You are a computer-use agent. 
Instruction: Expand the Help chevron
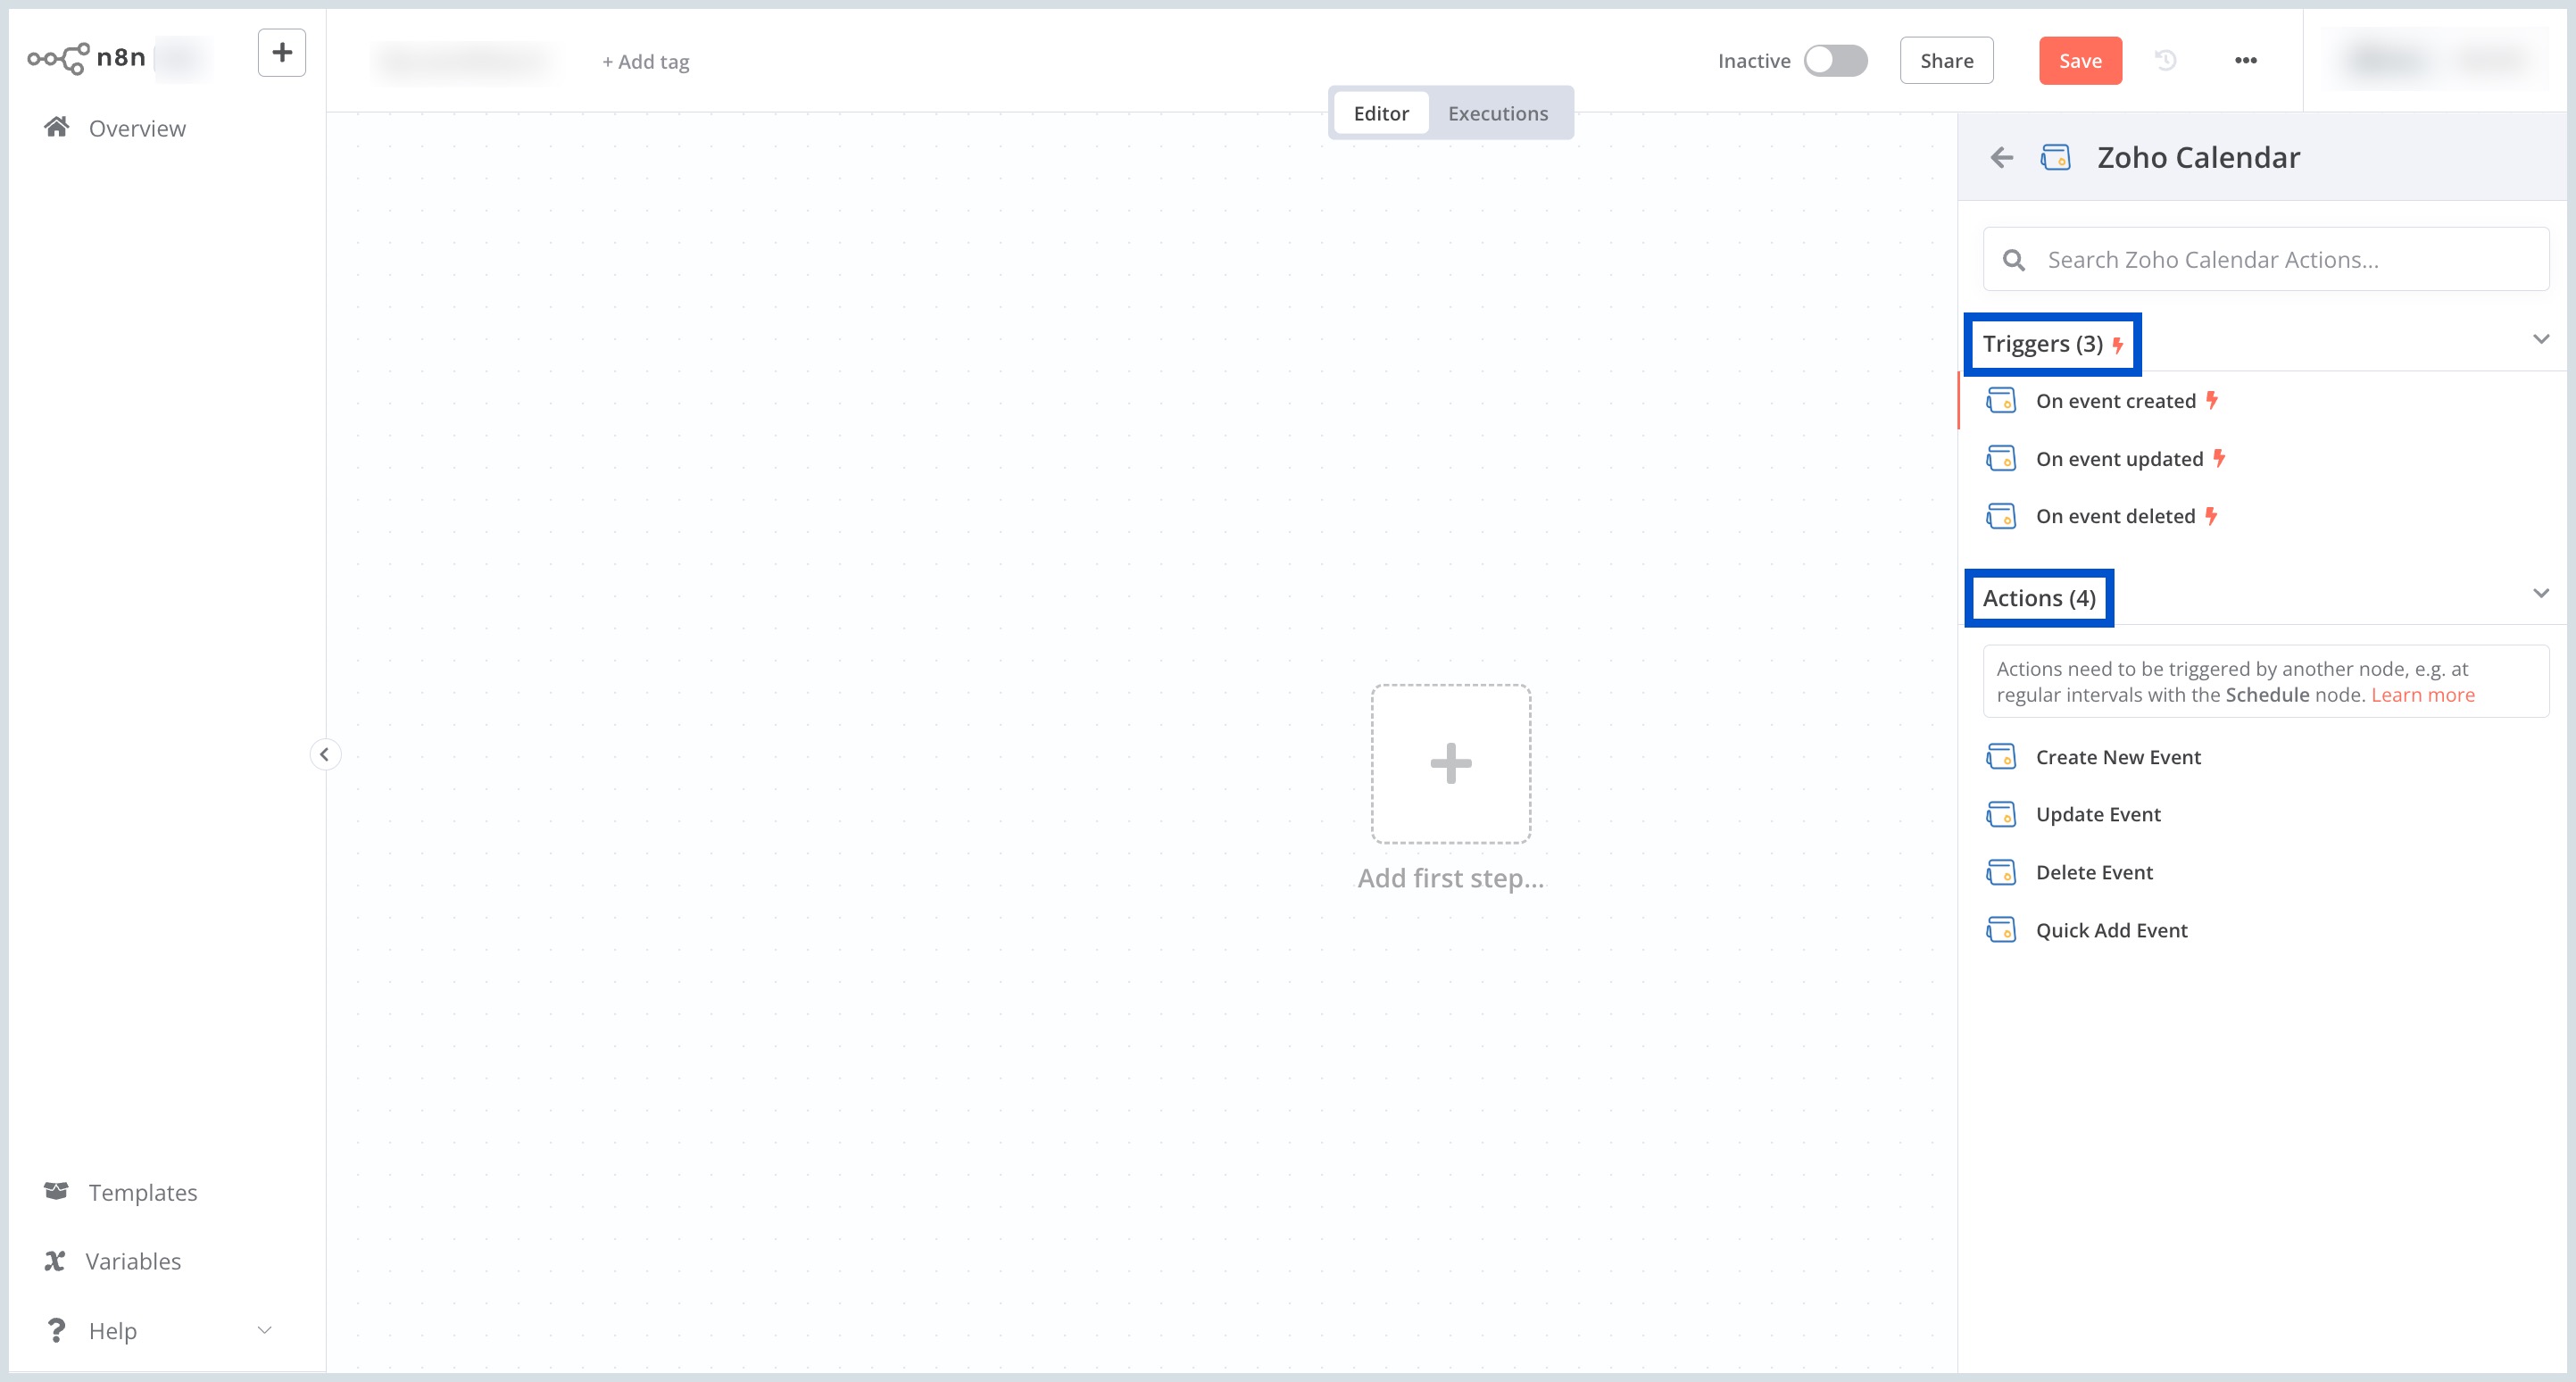point(265,1330)
